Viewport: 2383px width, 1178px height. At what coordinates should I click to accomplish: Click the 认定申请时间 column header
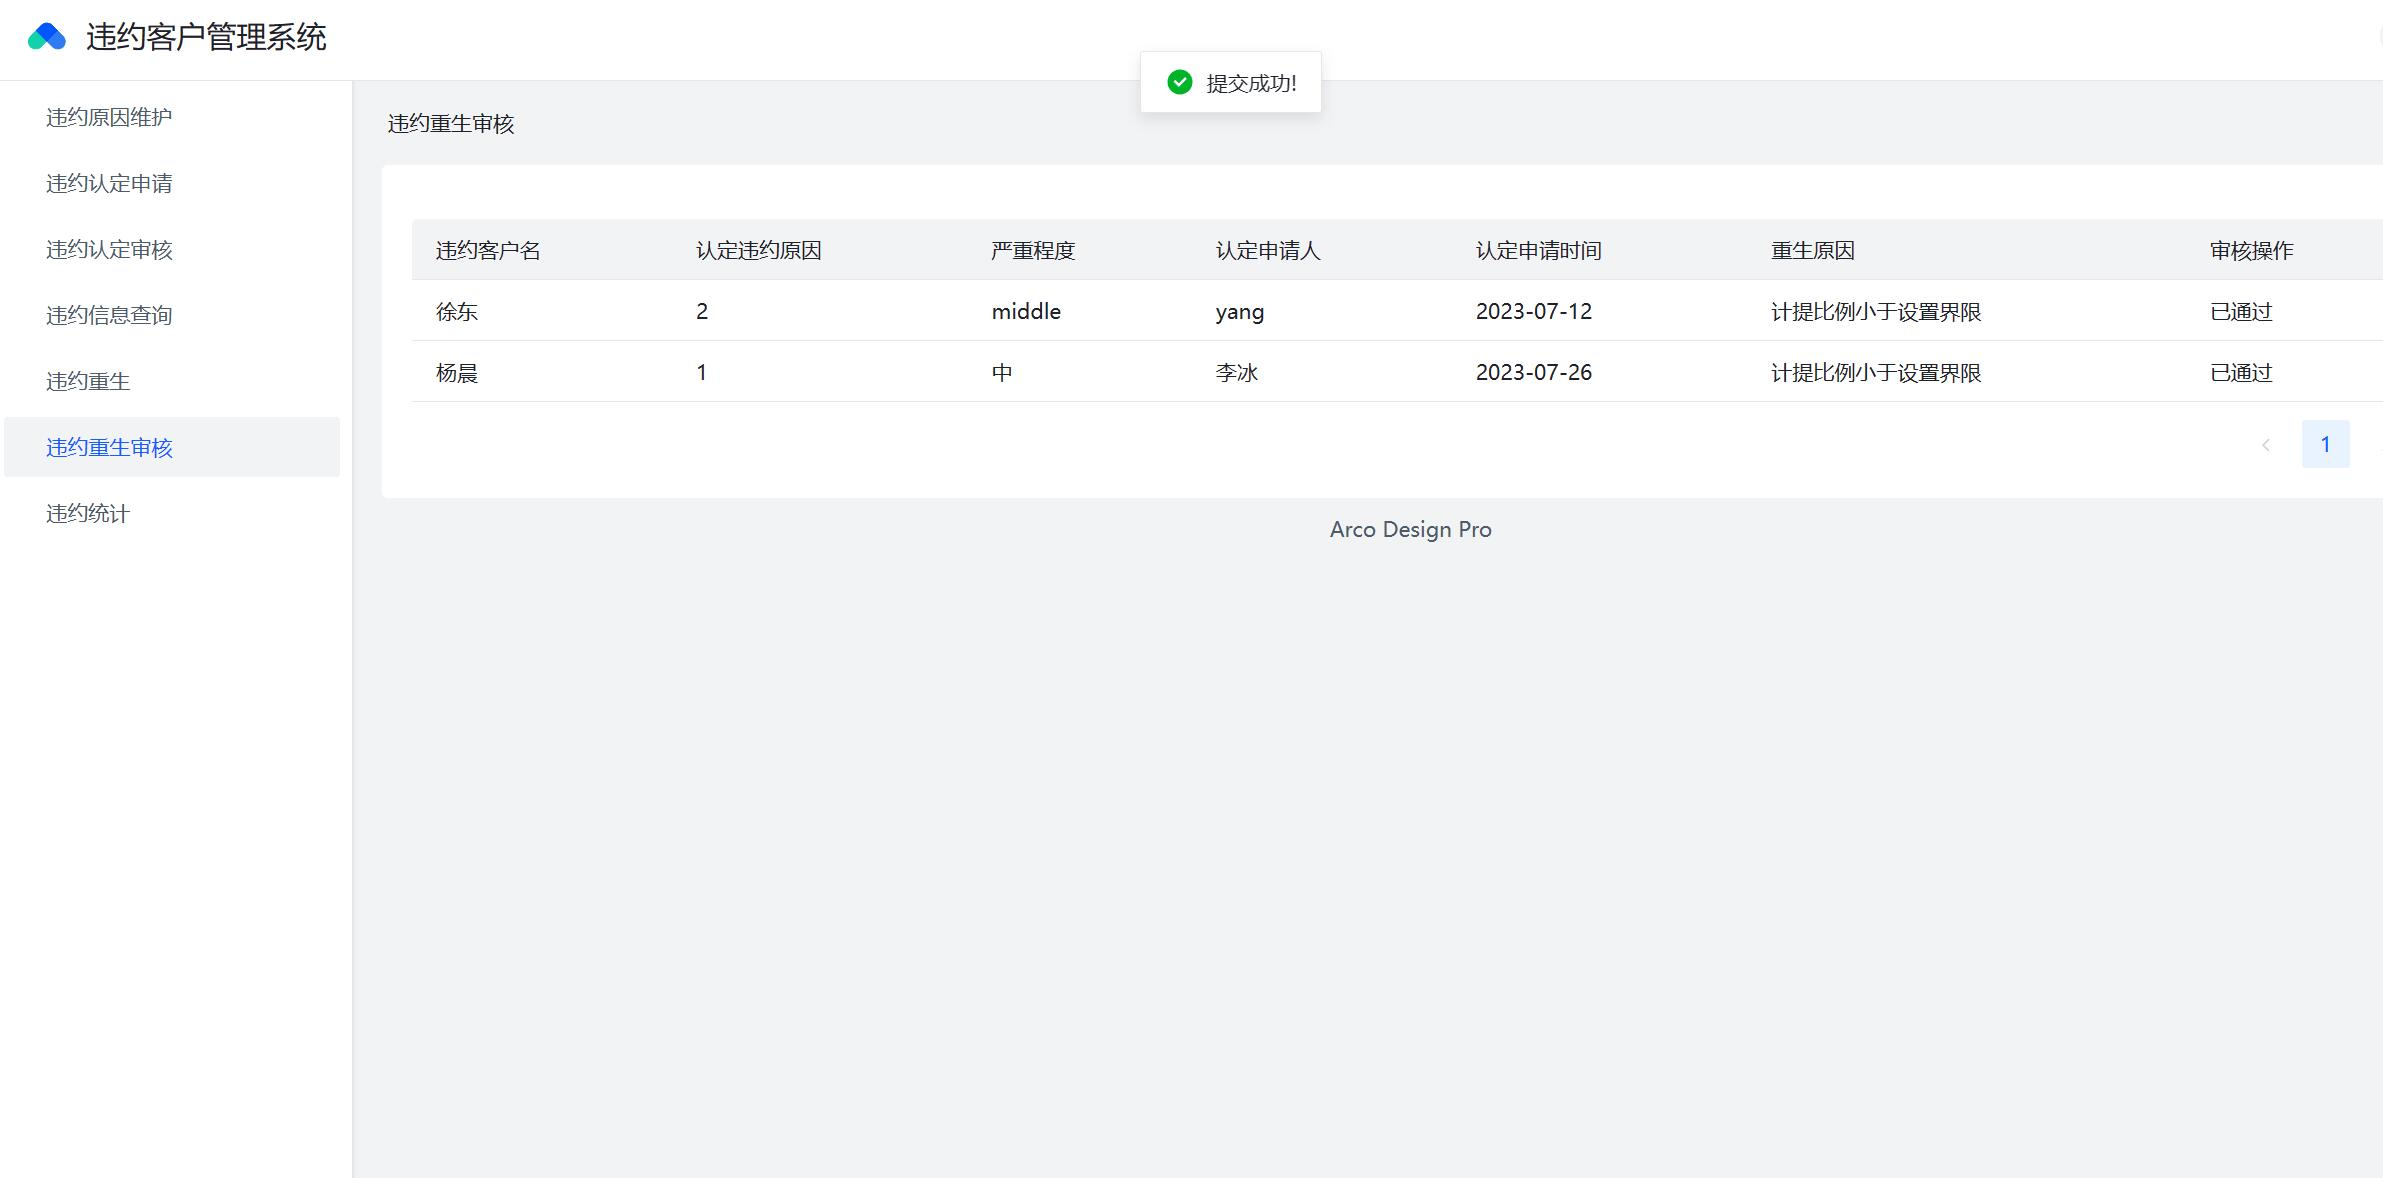(1538, 250)
